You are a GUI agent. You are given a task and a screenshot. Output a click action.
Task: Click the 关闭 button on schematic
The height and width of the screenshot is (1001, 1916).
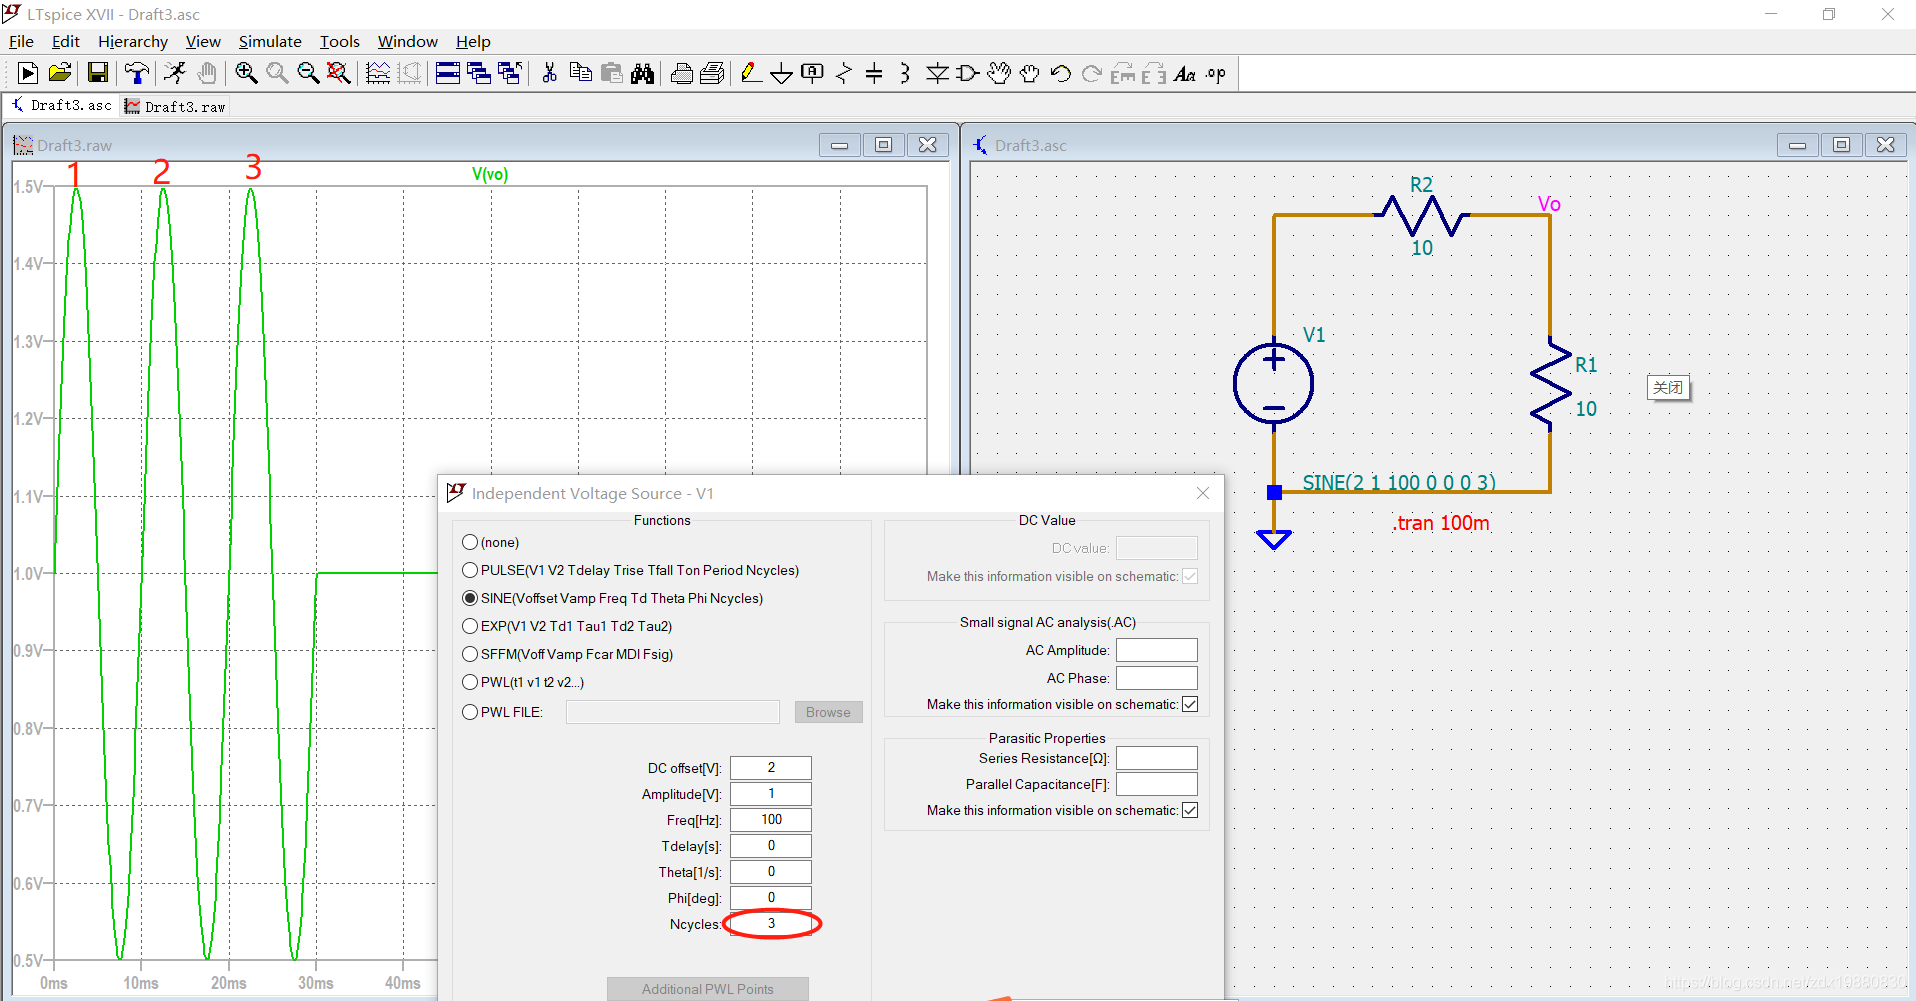(1668, 387)
